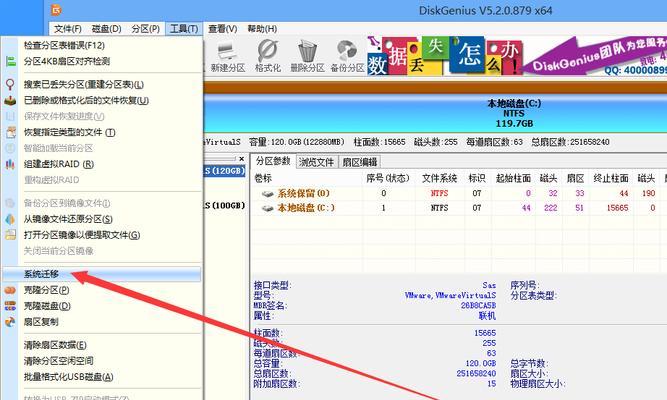Click the 28B8CA5B MBR signature value
The width and height of the screenshot is (667, 400).
(x=478, y=306)
